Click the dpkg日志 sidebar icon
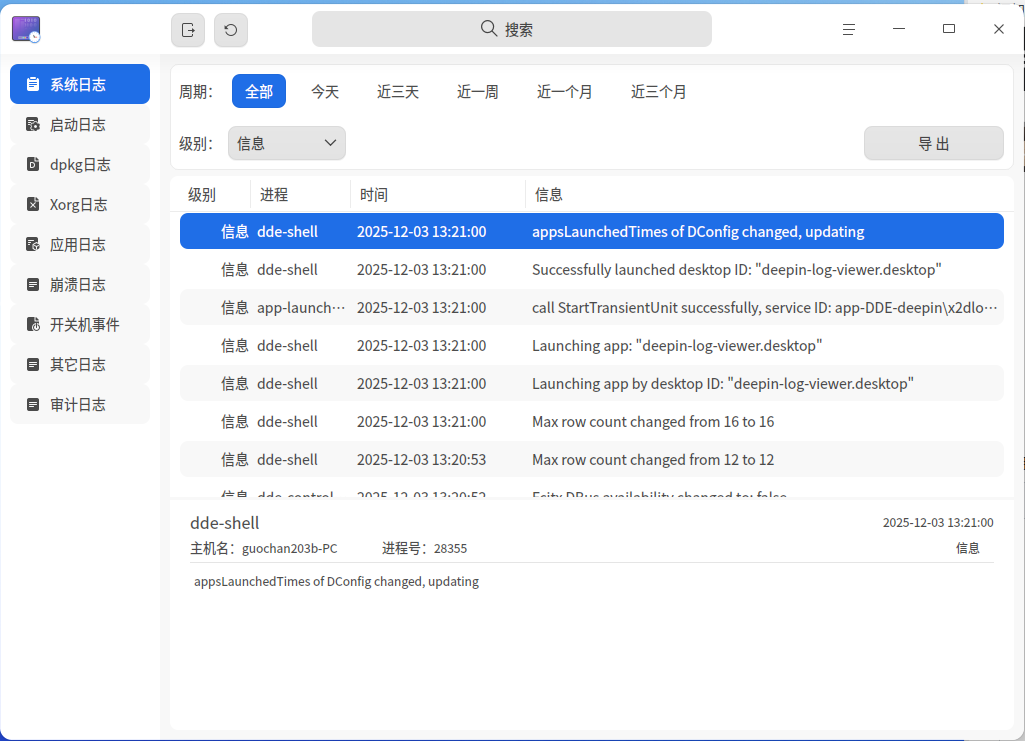1025x741 pixels. pos(33,164)
